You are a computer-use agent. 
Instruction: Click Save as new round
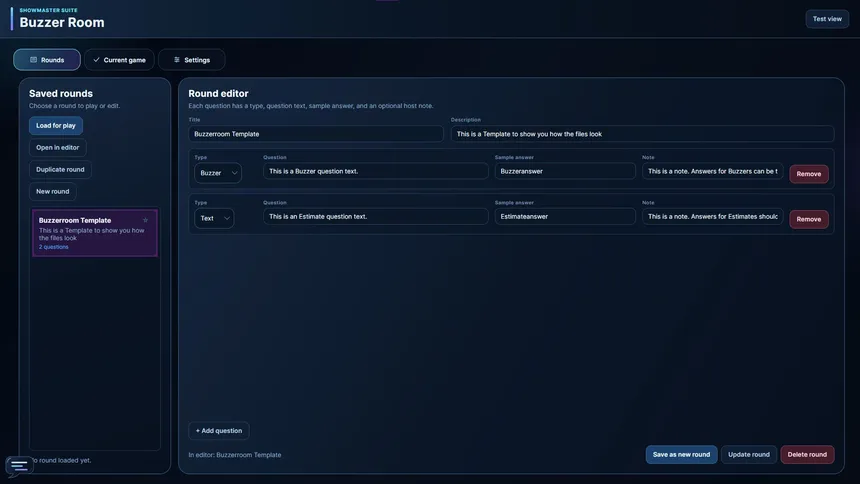click(x=681, y=454)
